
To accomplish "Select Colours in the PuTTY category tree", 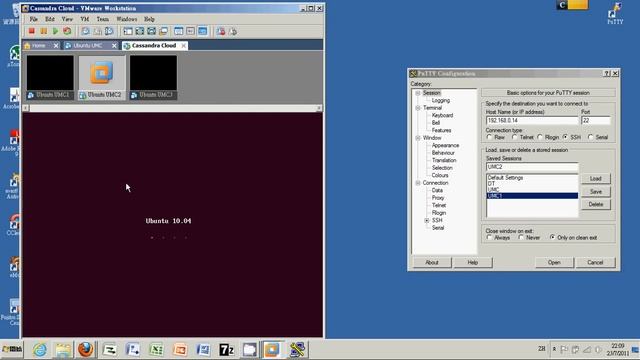I will click(440, 176).
